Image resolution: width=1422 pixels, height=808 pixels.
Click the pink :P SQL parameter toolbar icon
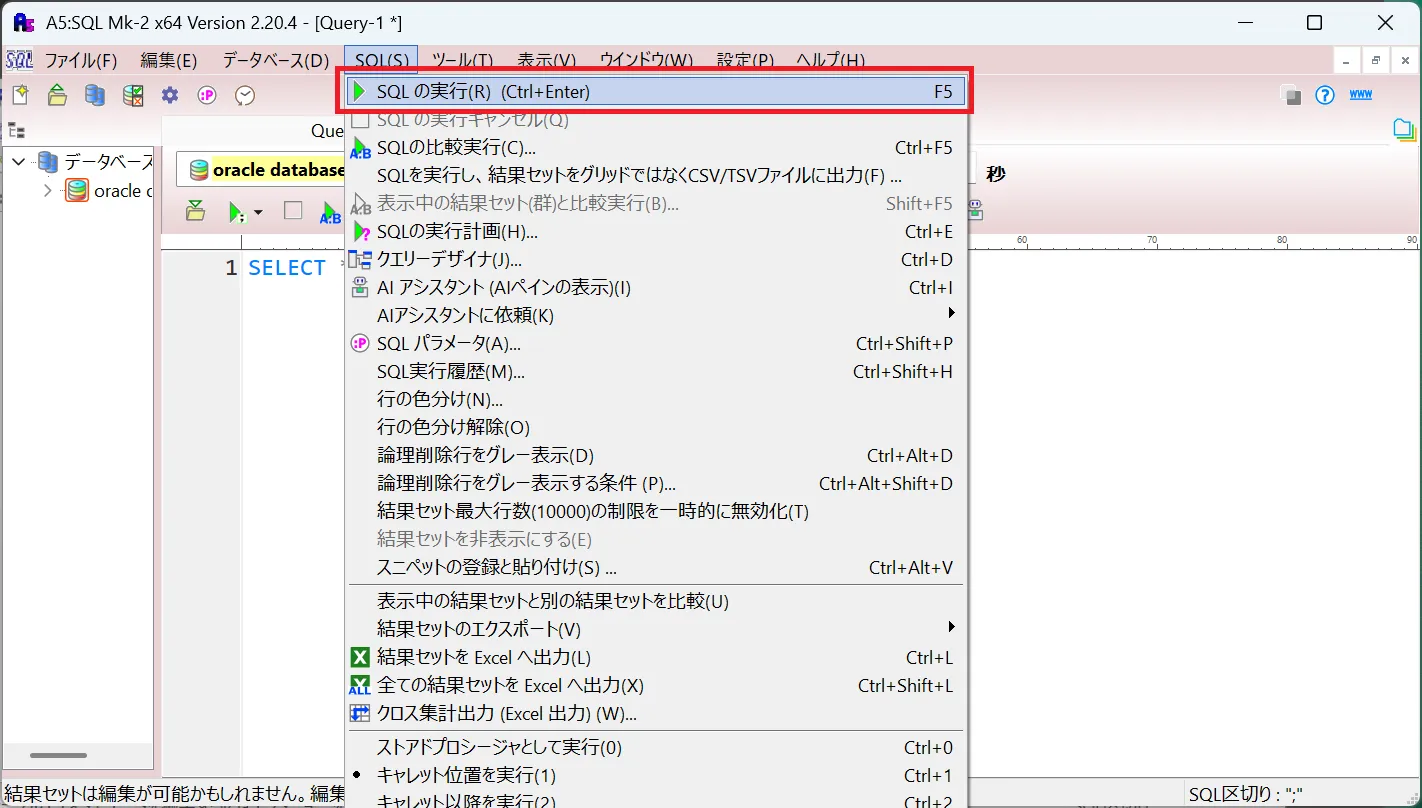click(x=207, y=95)
